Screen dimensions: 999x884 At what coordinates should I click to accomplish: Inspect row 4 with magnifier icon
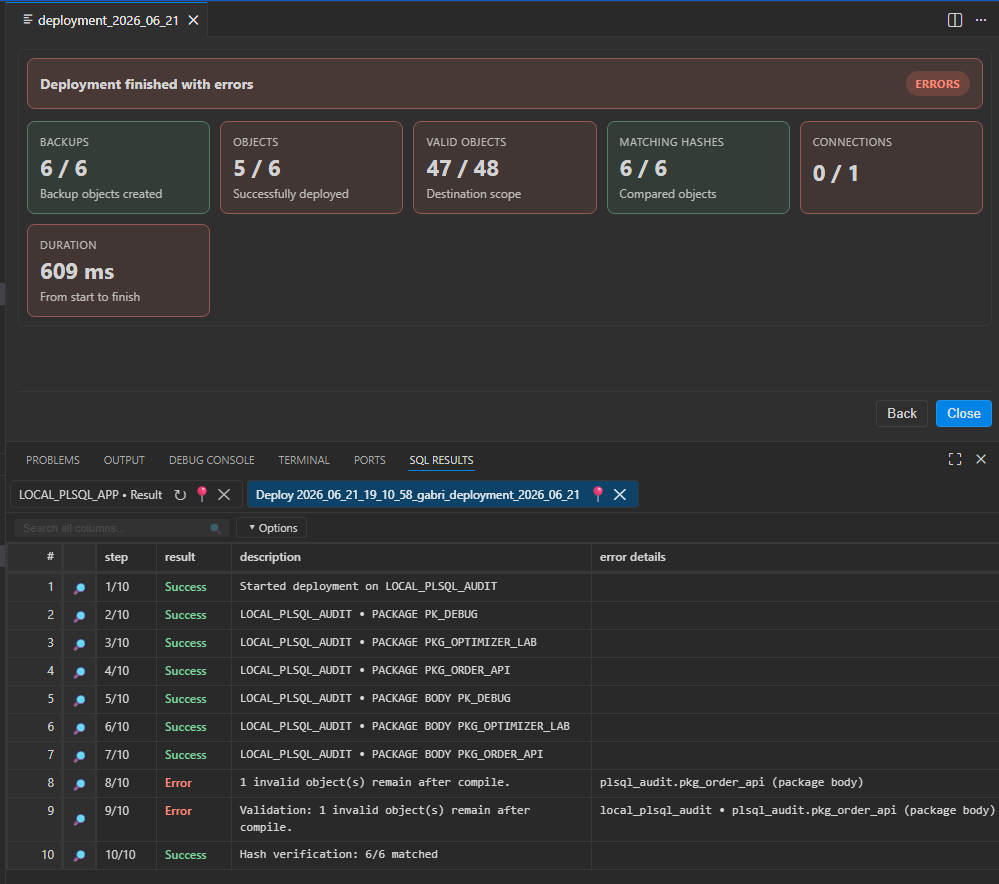point(80,672)
